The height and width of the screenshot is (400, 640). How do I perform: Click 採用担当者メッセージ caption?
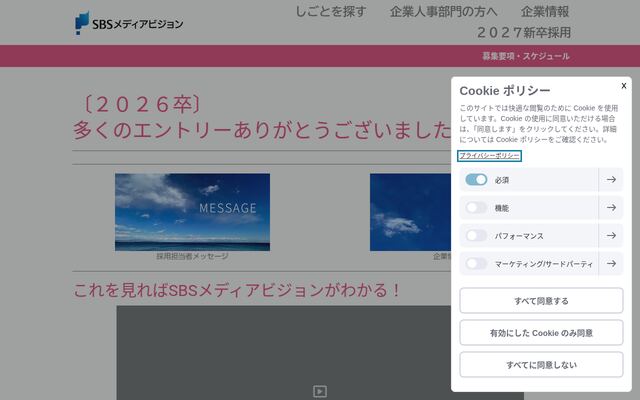point(192,256)
